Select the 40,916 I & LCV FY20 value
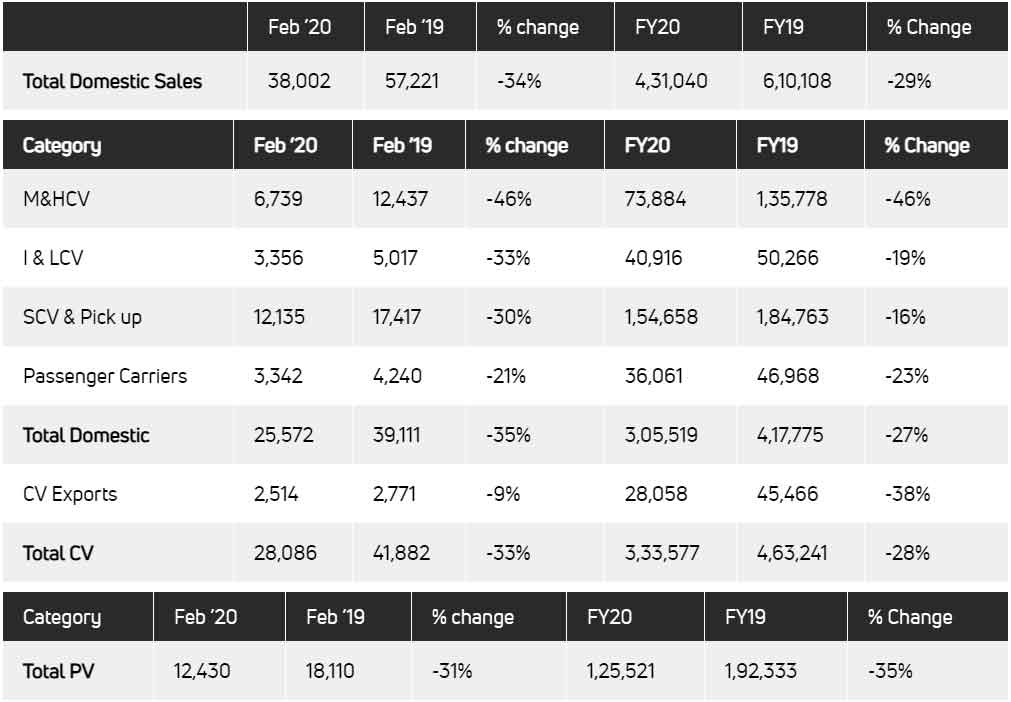The width and height of the screenshot is (1011, 702). [x=653, y=258]
